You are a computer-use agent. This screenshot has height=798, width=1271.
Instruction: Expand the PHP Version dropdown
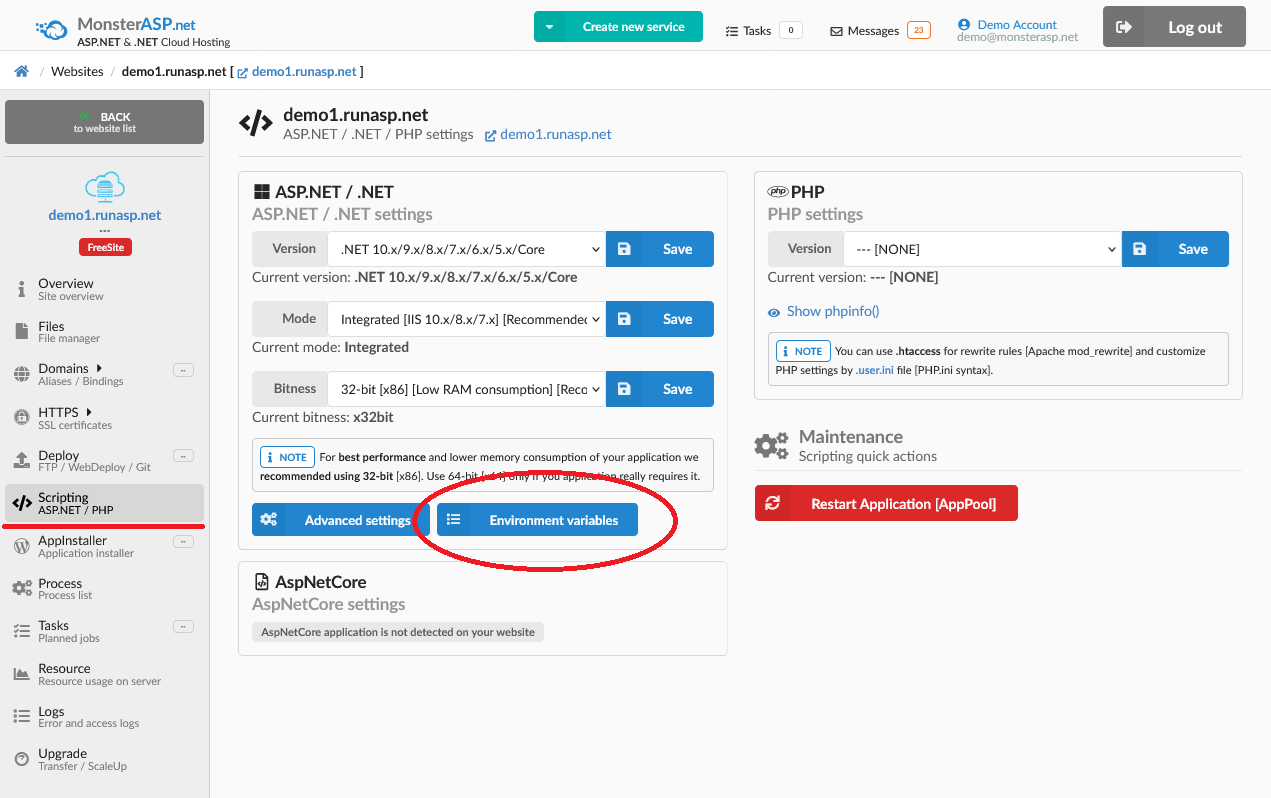click(981, 249)
